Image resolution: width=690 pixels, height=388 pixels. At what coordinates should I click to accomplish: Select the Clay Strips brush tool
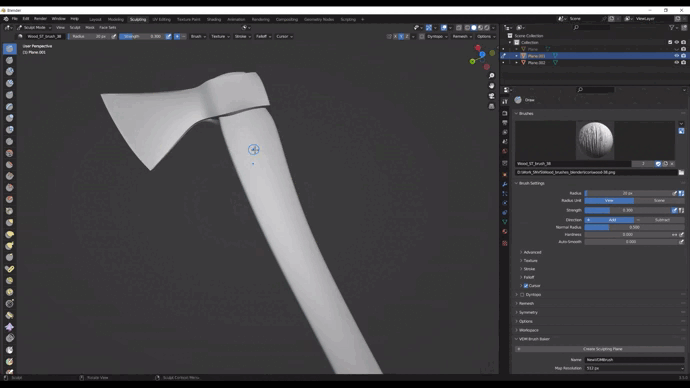(9, 83)
